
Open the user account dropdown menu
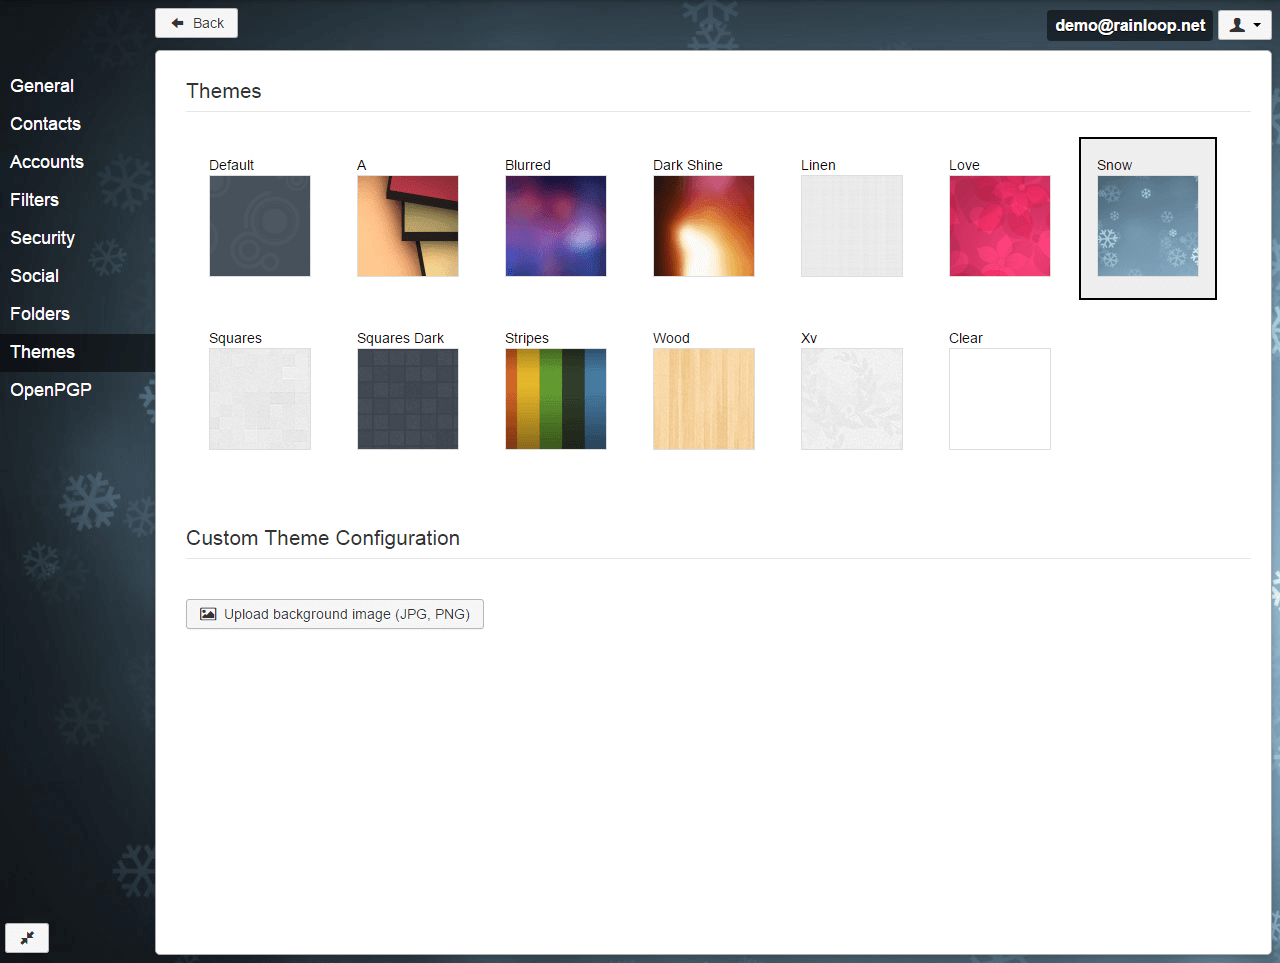pyautogui.click(x=1244, y=25)
